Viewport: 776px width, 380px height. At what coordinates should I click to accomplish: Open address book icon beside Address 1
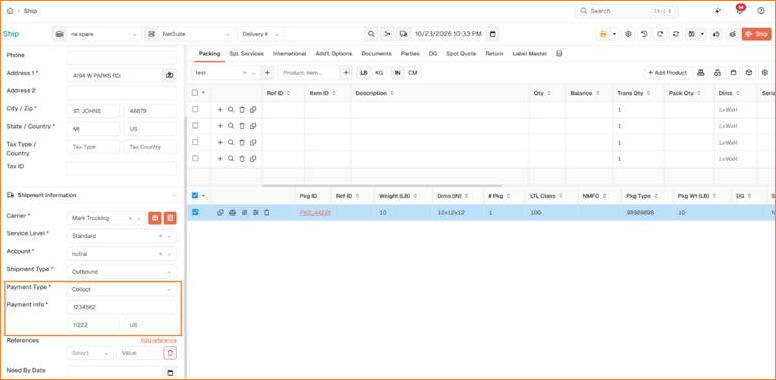tap(170, 75)
